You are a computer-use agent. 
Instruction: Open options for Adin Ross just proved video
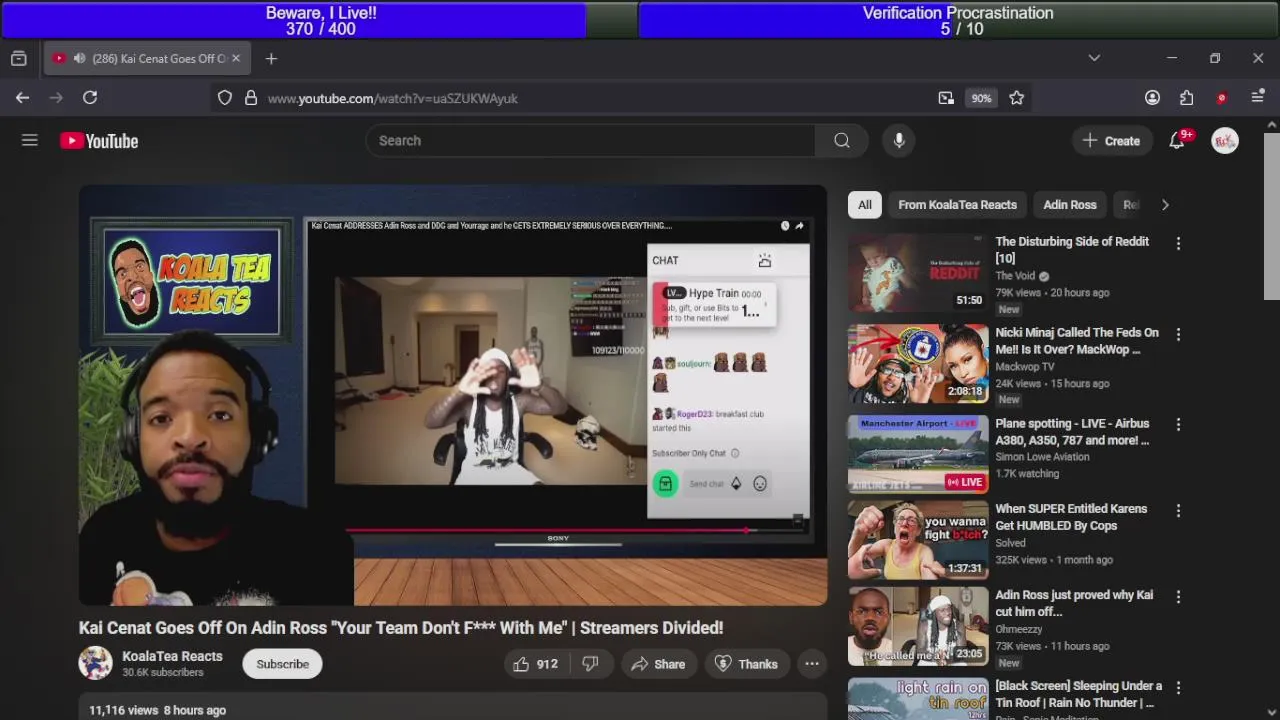pos(1178,596)
